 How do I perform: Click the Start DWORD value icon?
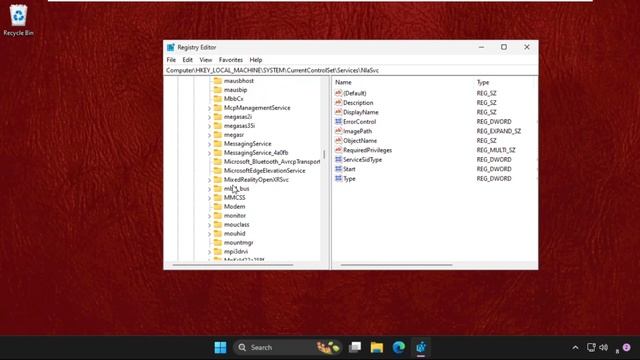[338, 169]
